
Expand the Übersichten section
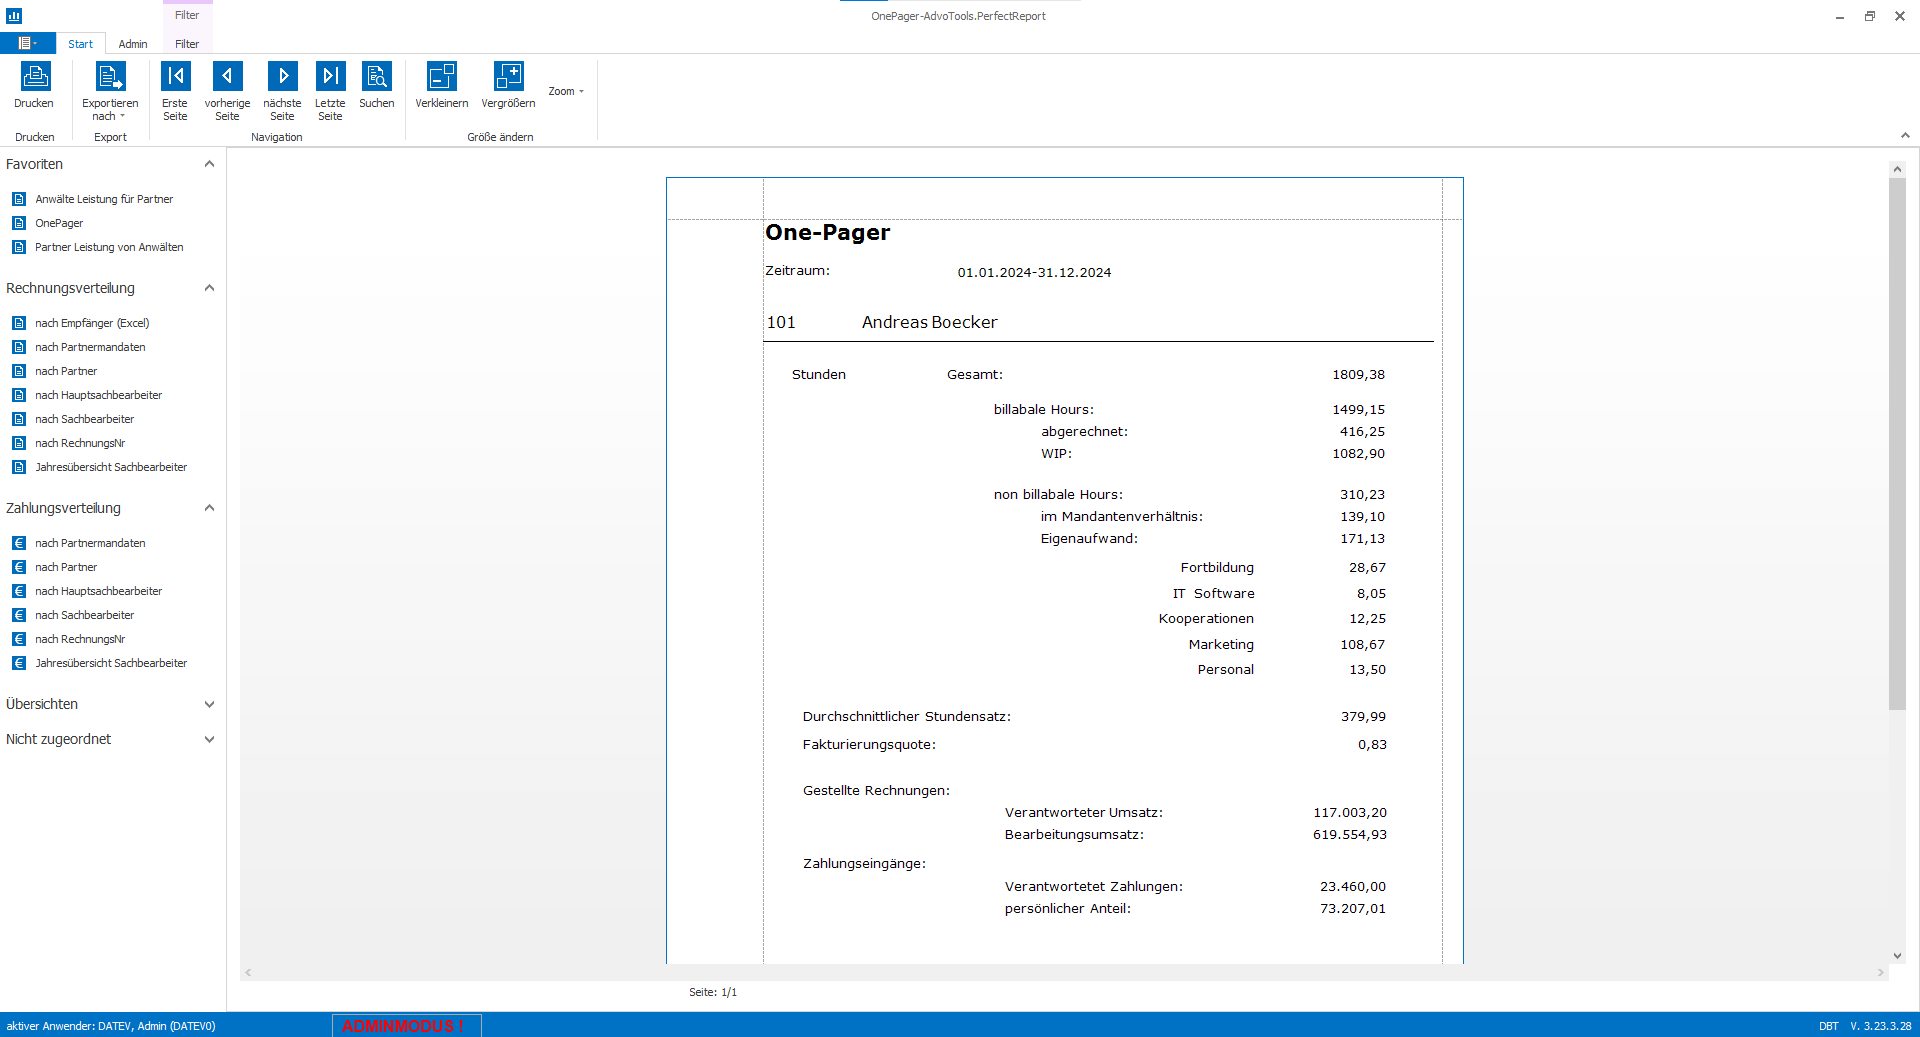(209, 704)
